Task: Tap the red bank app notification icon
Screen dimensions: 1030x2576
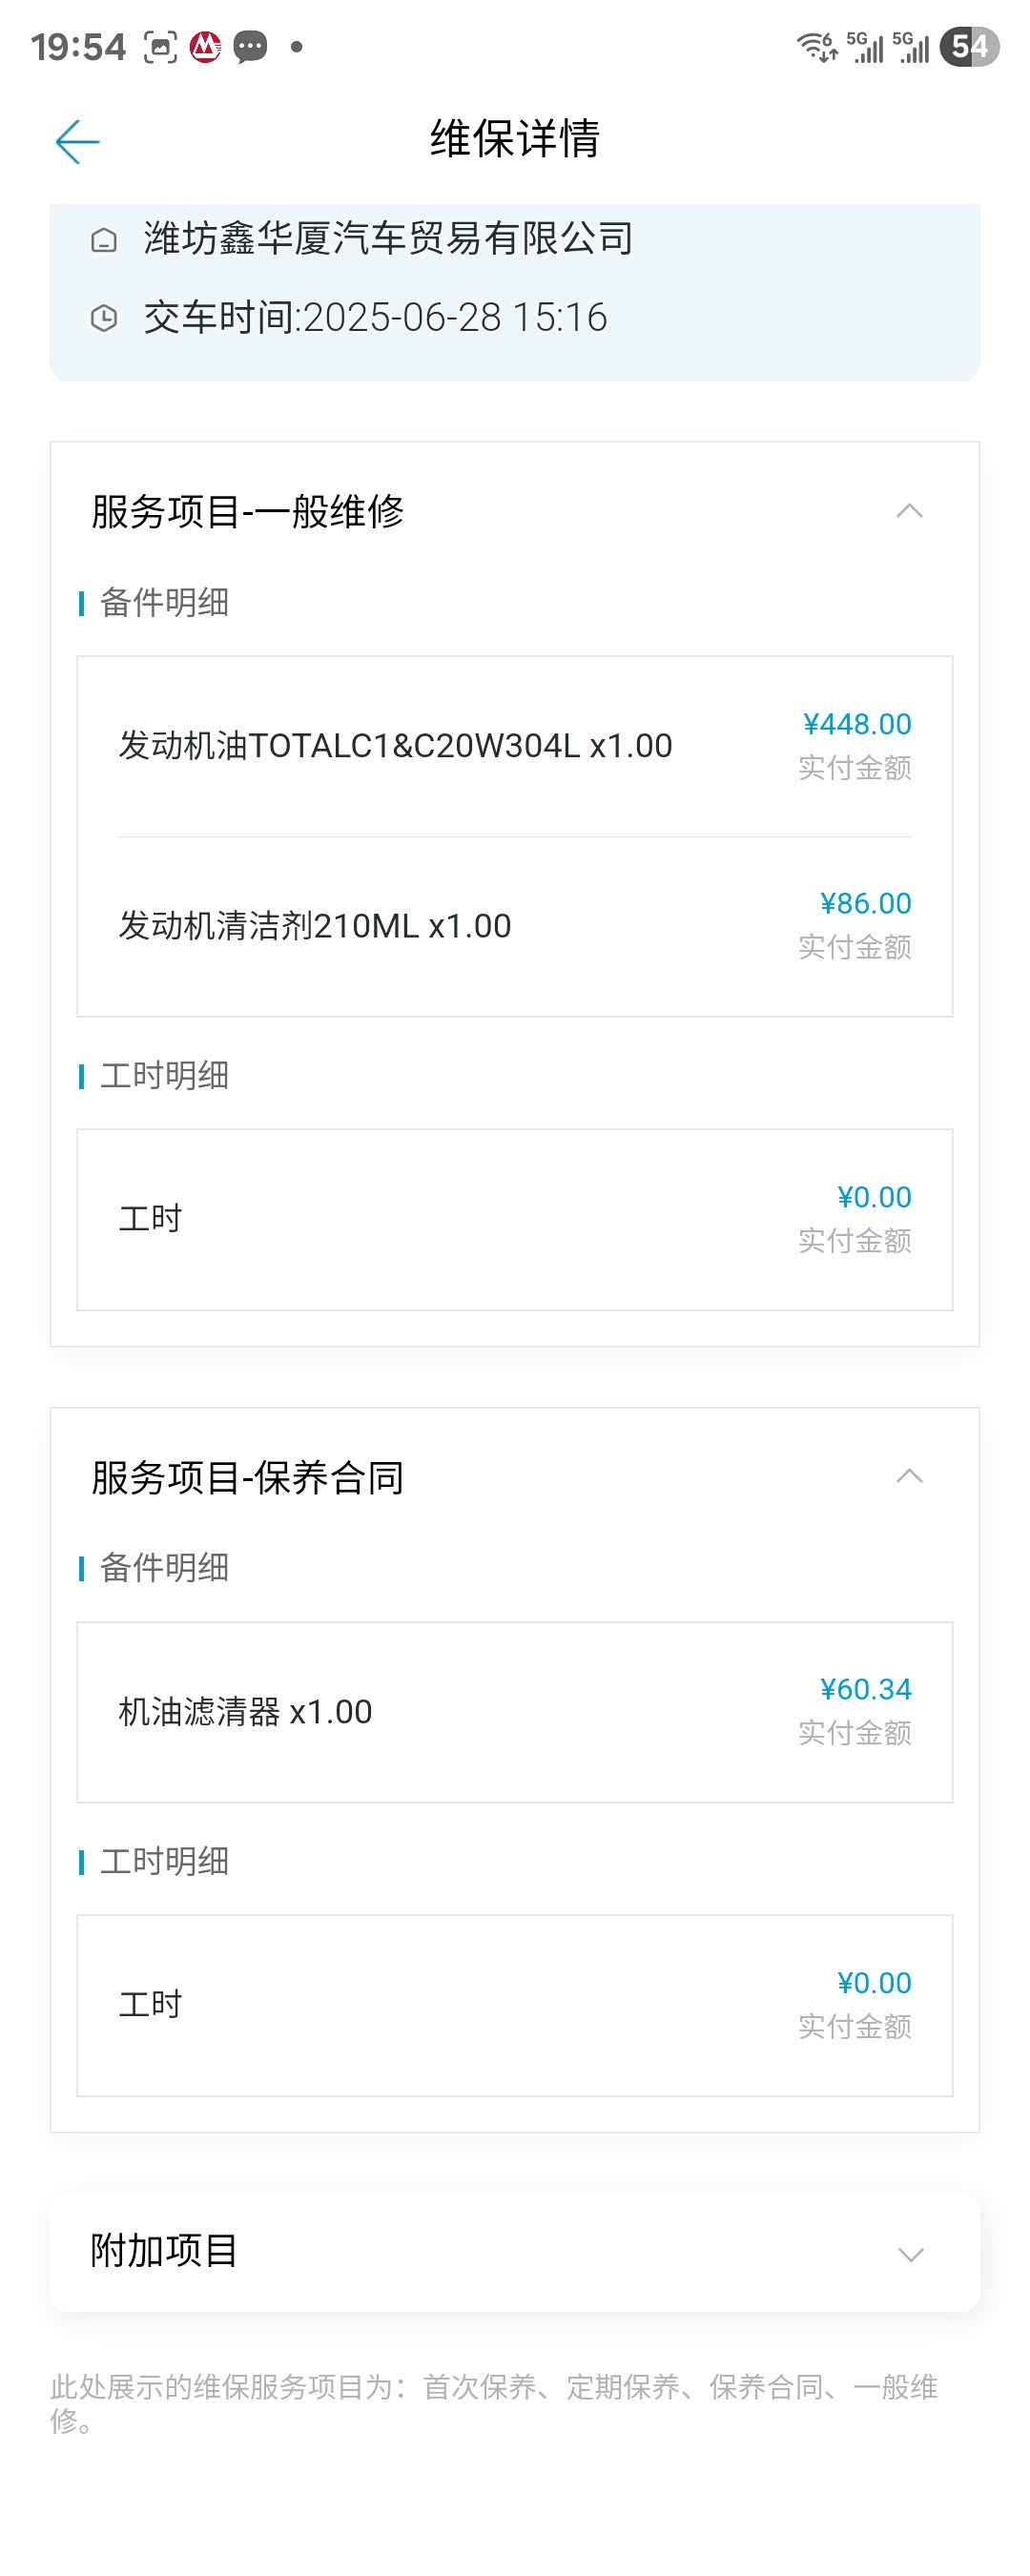Action: click(x=205, y=47)
